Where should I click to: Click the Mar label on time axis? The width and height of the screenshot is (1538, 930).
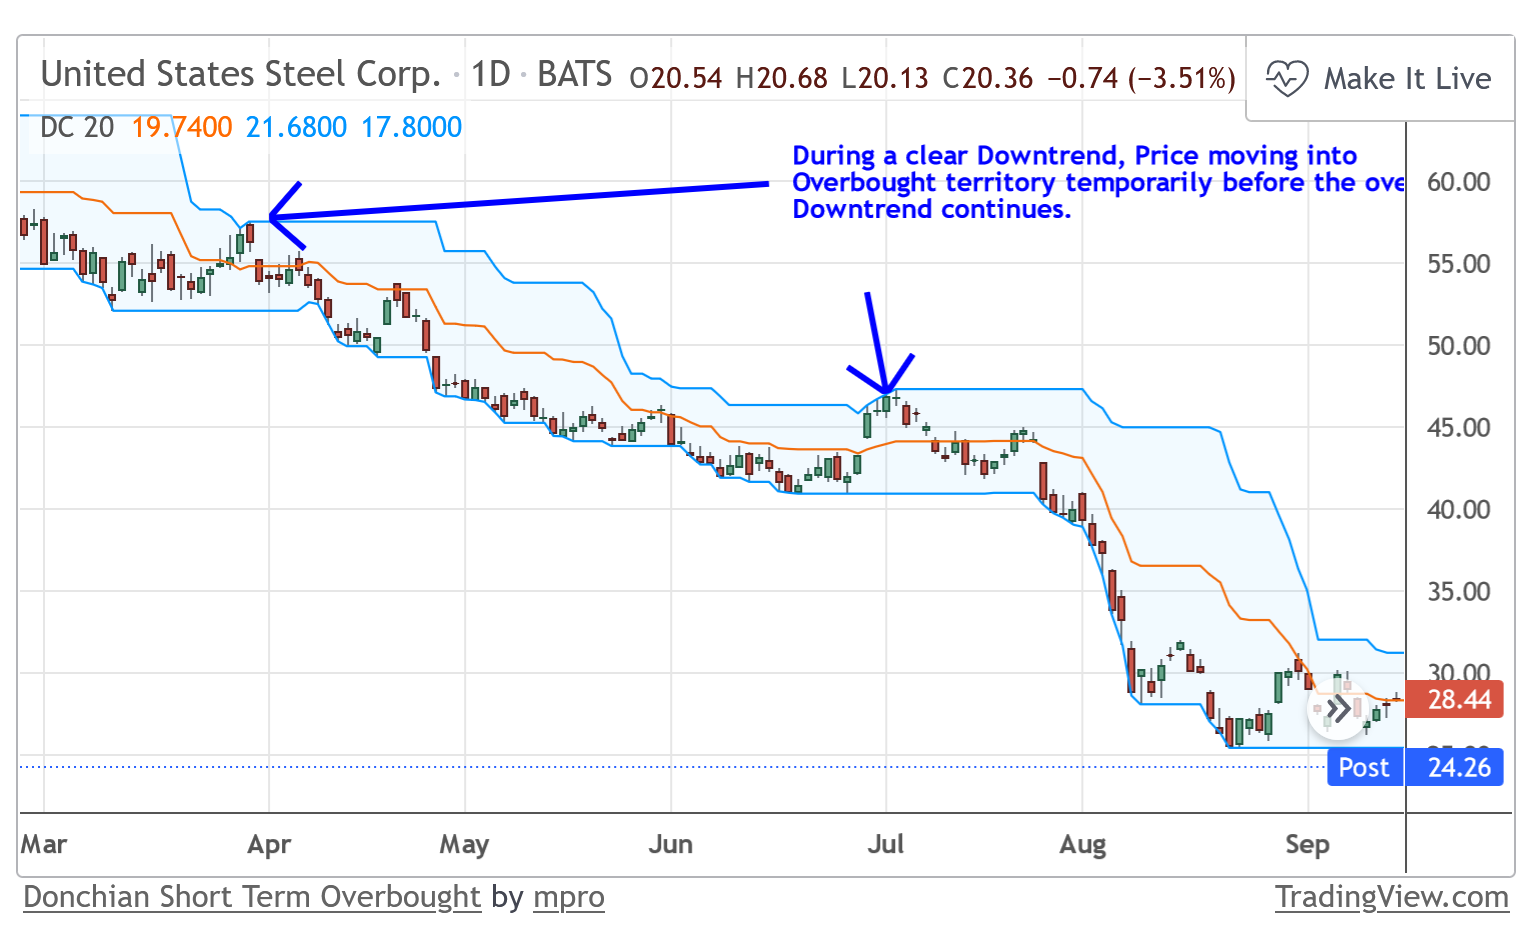[x=44, y=844]
